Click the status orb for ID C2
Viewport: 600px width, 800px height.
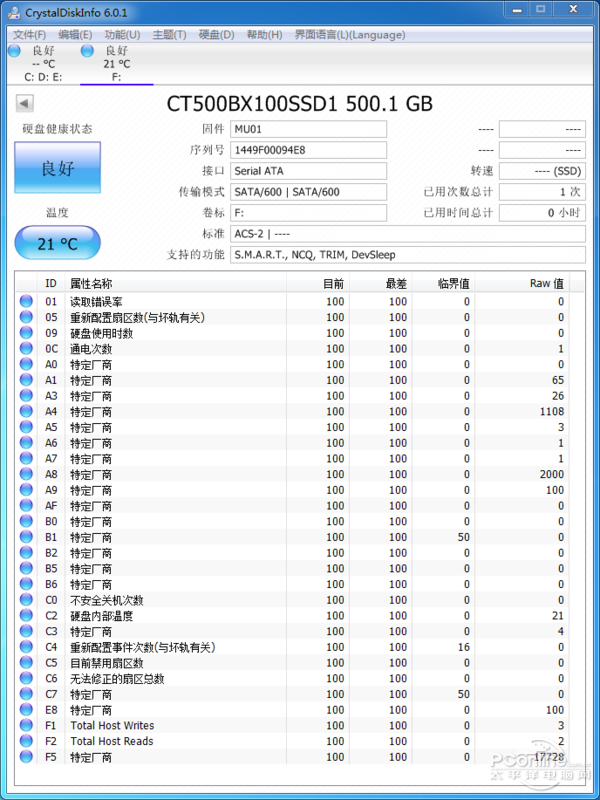pos(26,616)
